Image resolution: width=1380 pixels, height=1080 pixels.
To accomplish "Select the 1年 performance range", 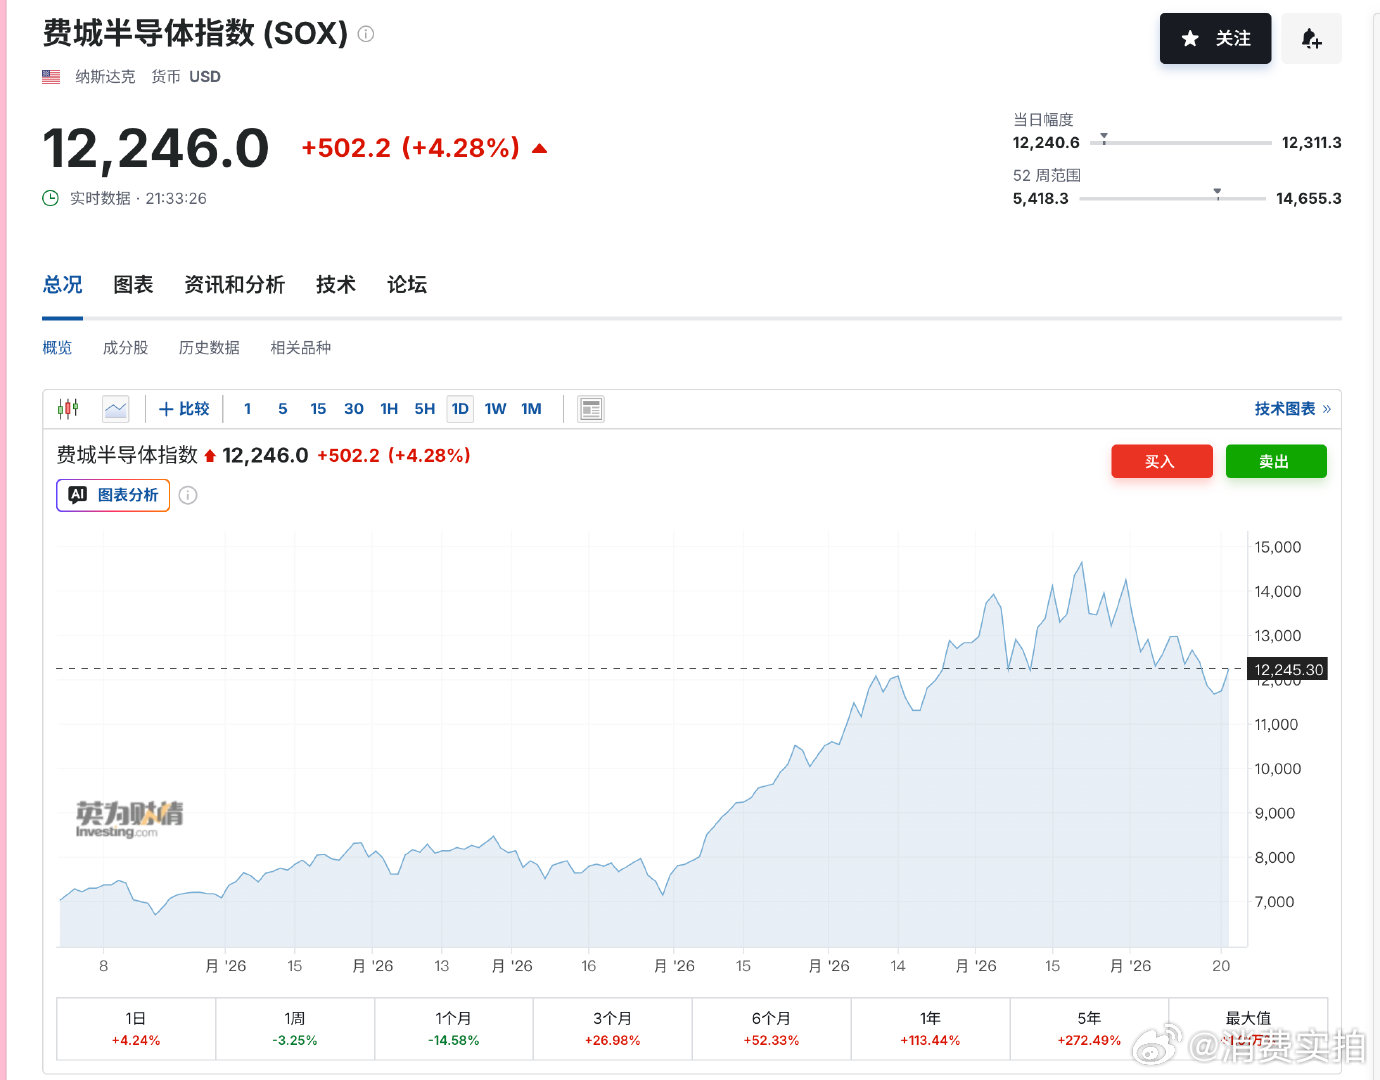I will (x=931, y=1028).
